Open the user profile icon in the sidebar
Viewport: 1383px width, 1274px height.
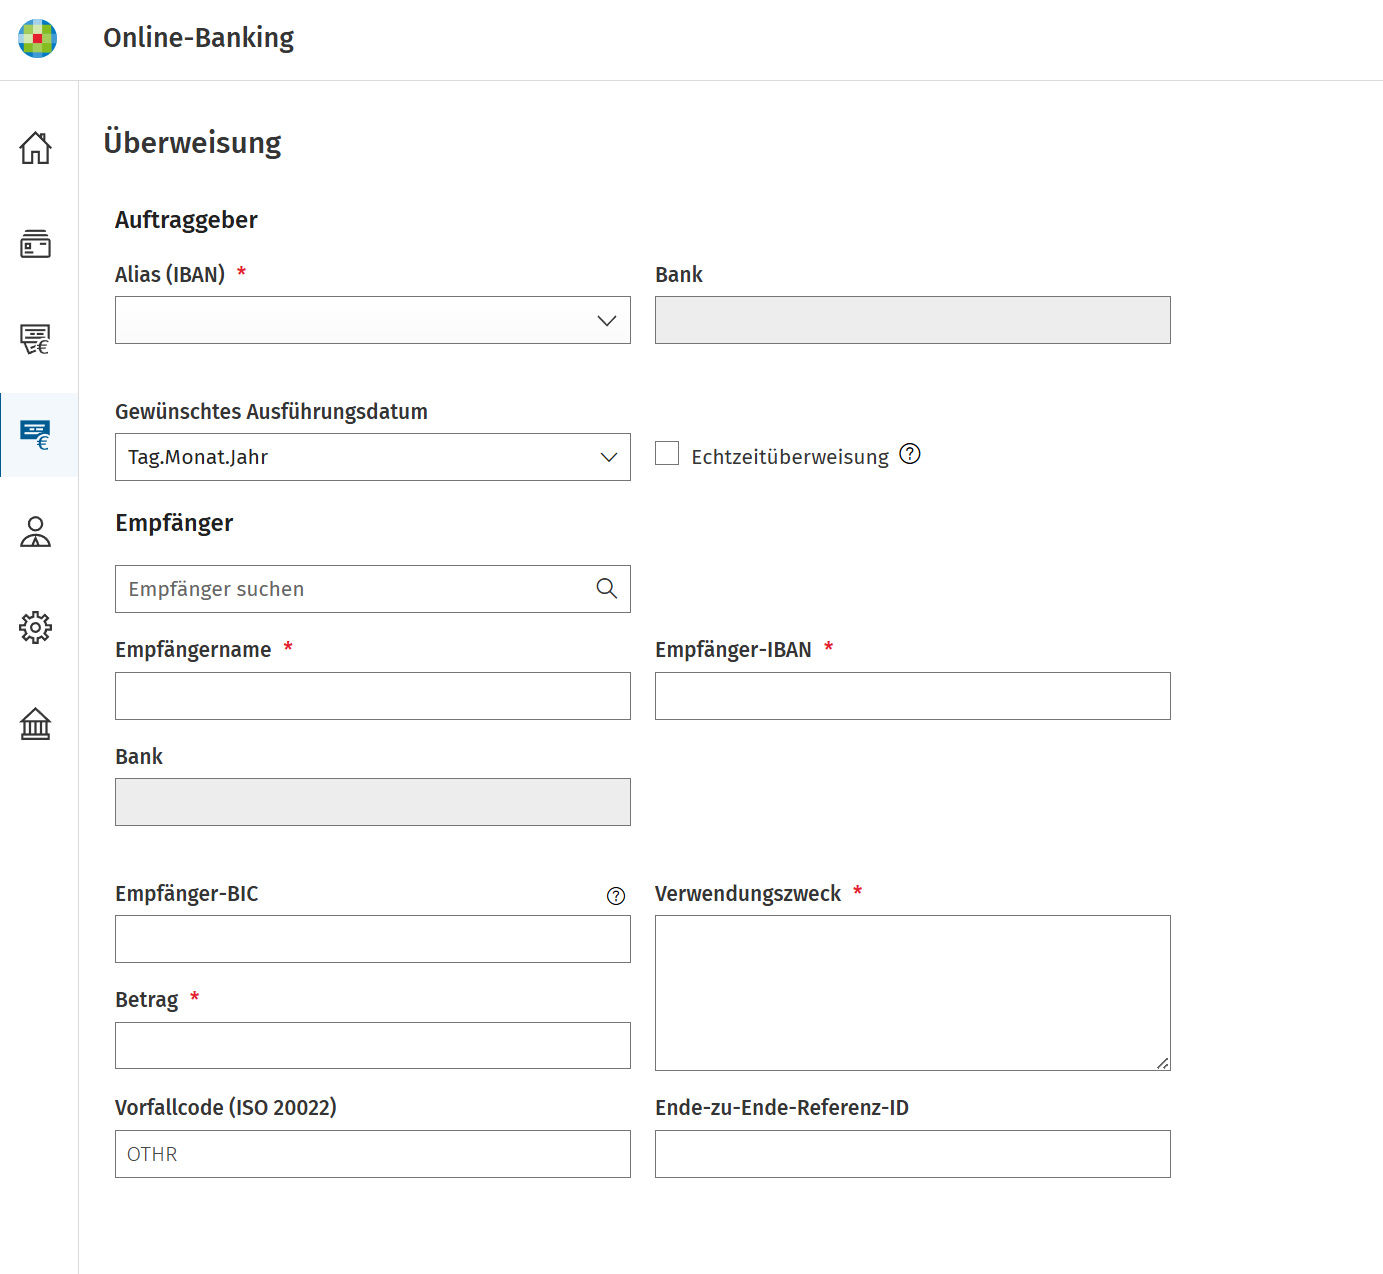[36, 531]
